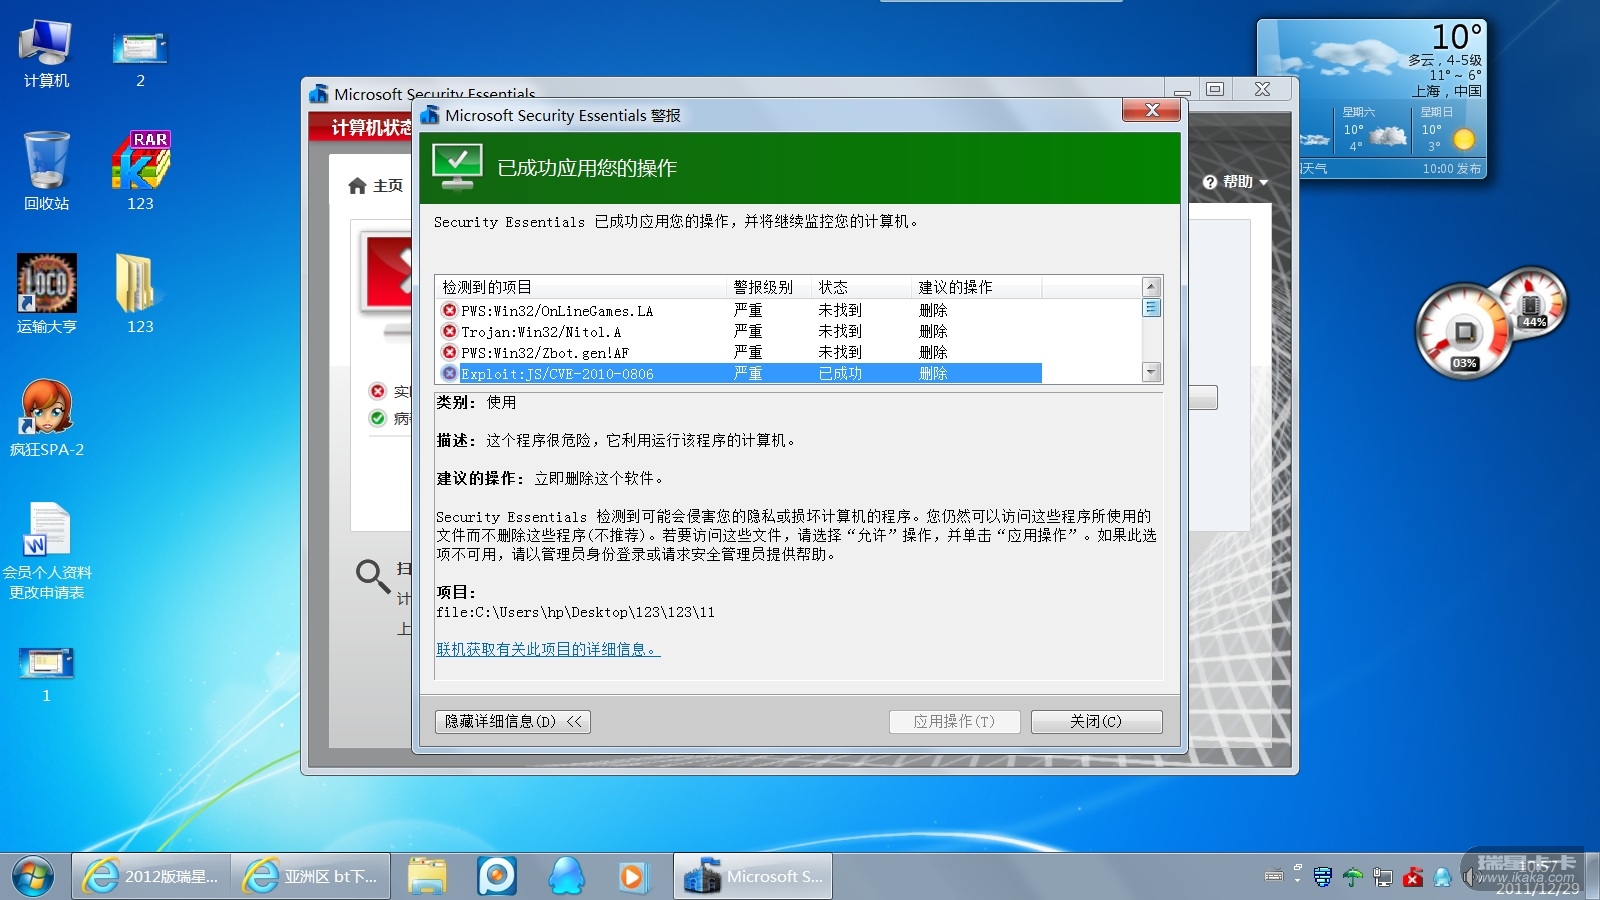Open the 联机获取有关此项目的详细信息 link
Screen dimensions: 1600x900
548,650
